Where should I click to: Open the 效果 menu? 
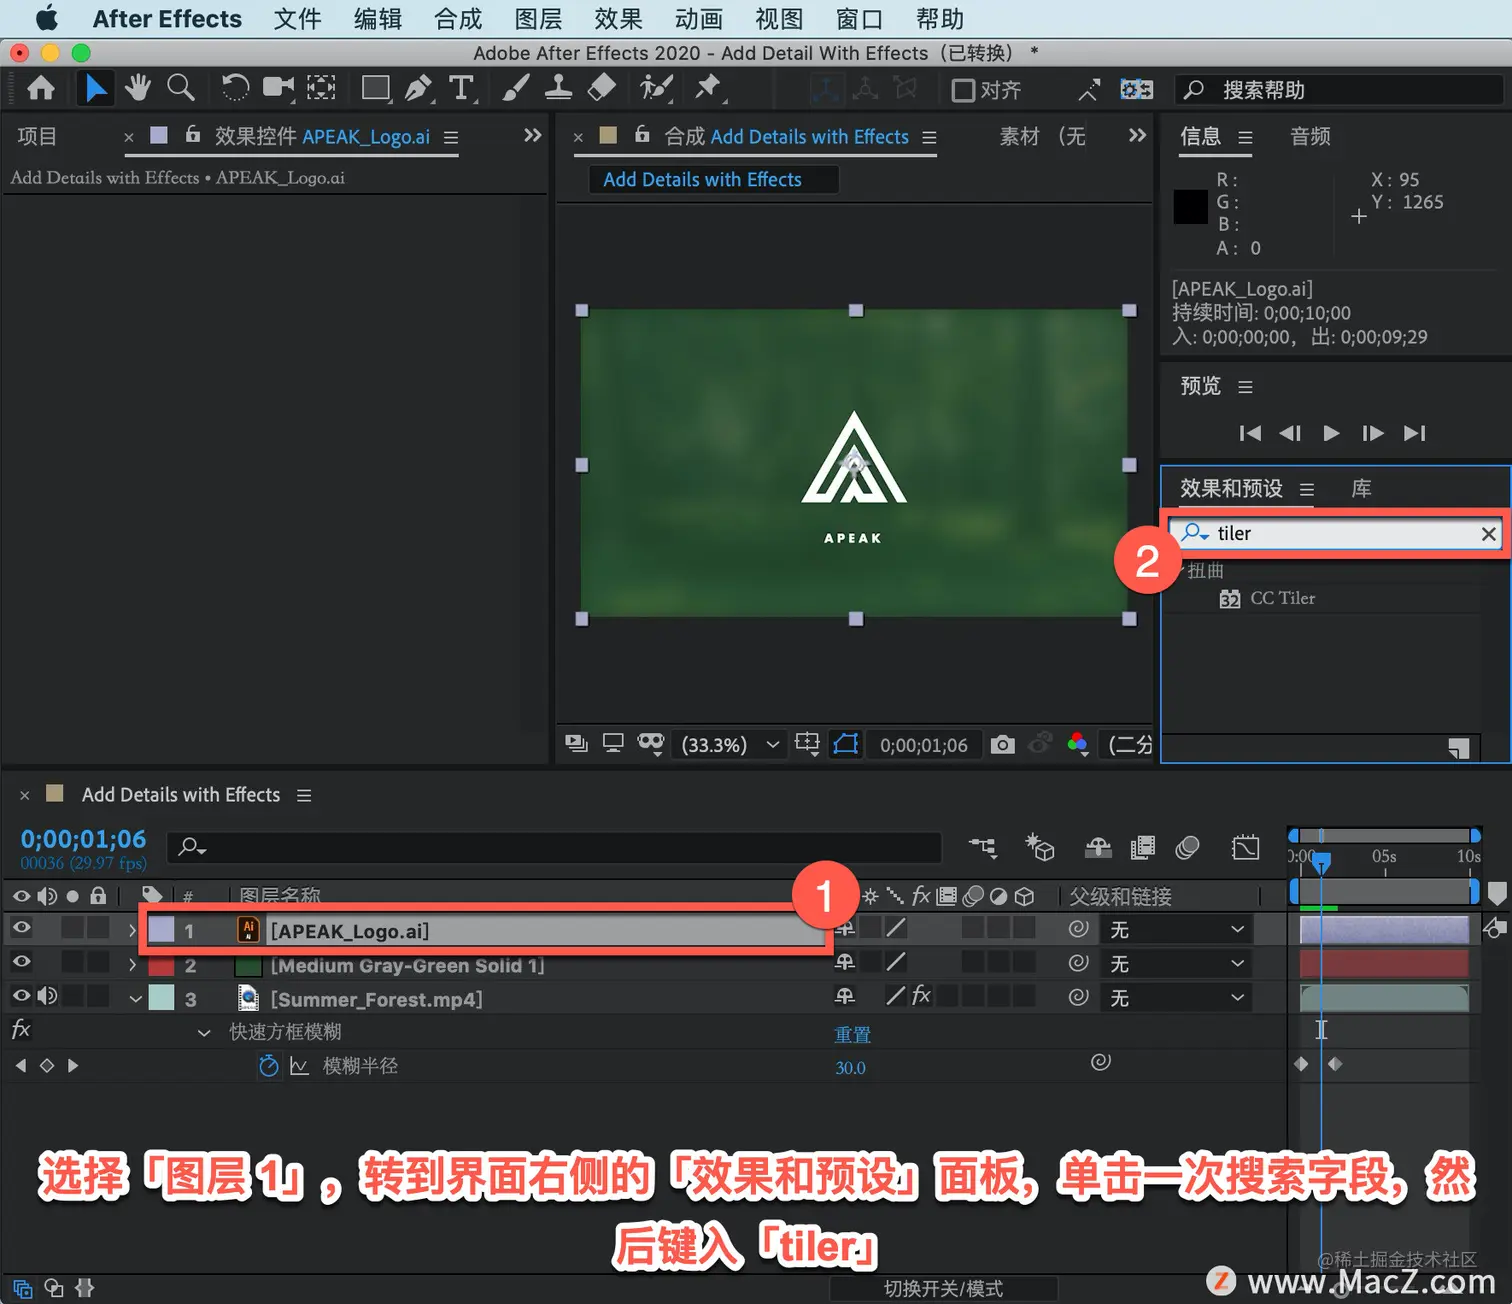pos(618,19)
